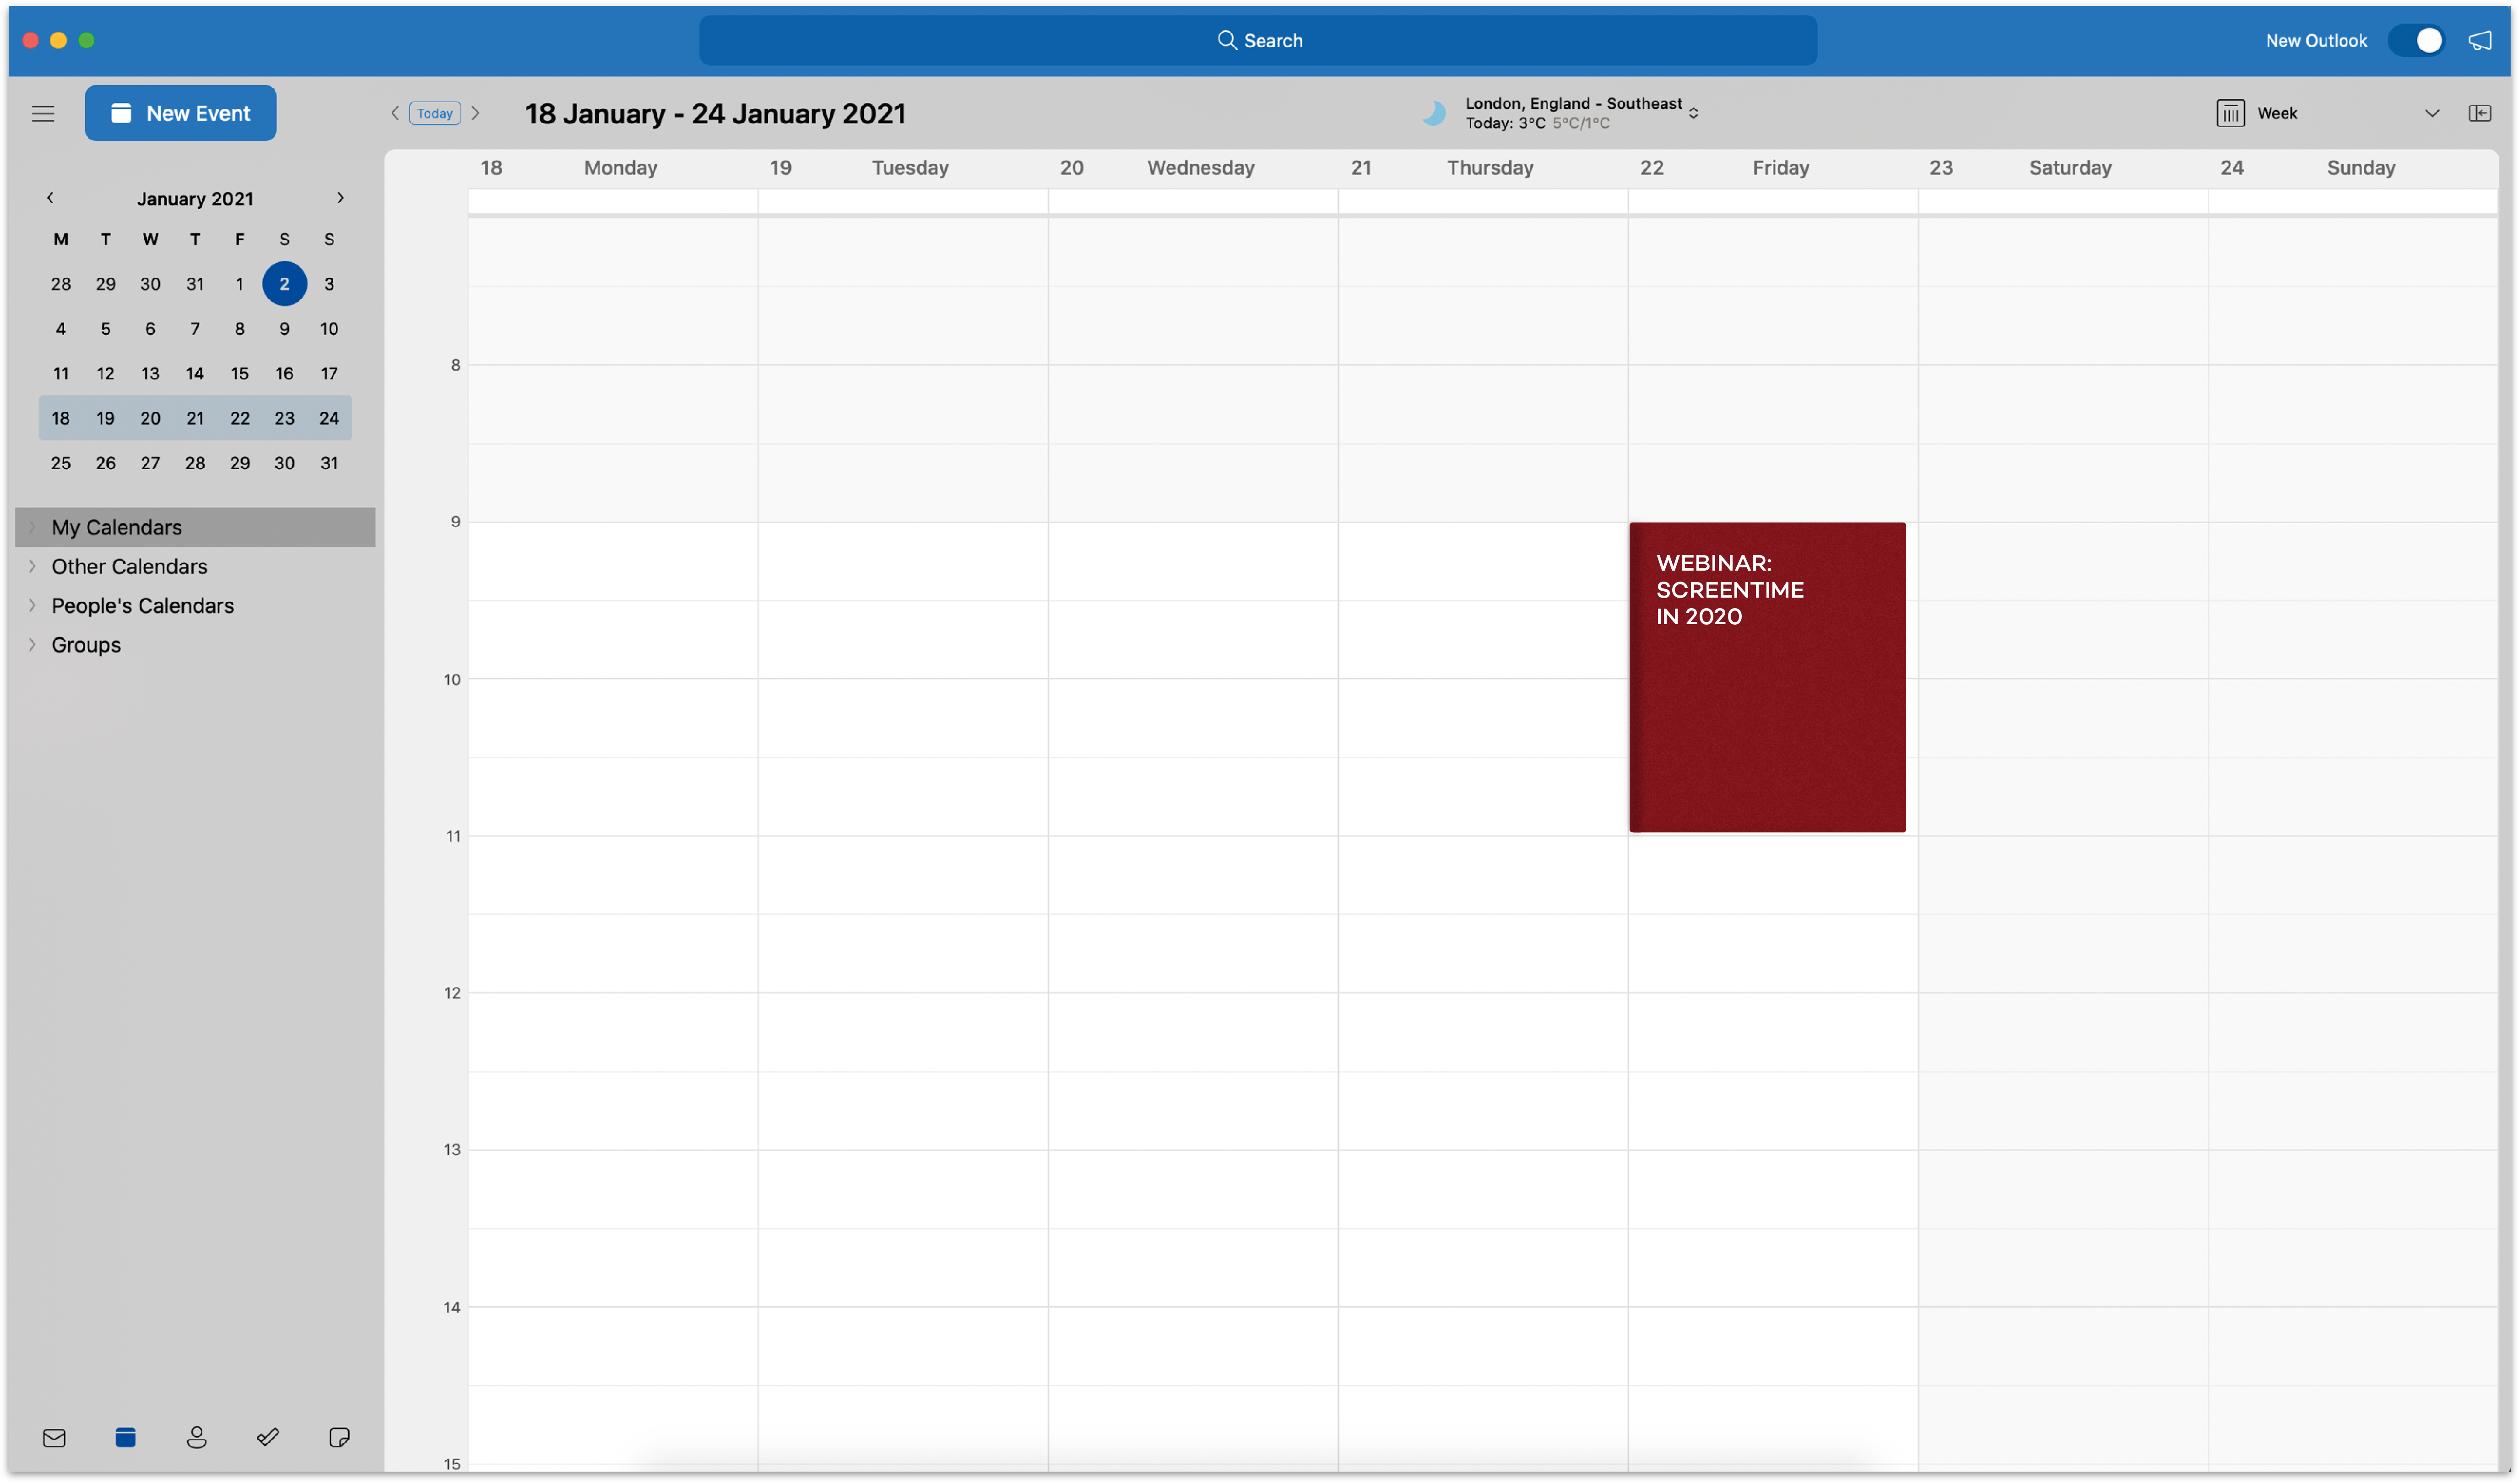Create a New Event
Image resolution: width=2519 pixels, height=1484 pixels.
pyautogui.click(x=180, y=113)
